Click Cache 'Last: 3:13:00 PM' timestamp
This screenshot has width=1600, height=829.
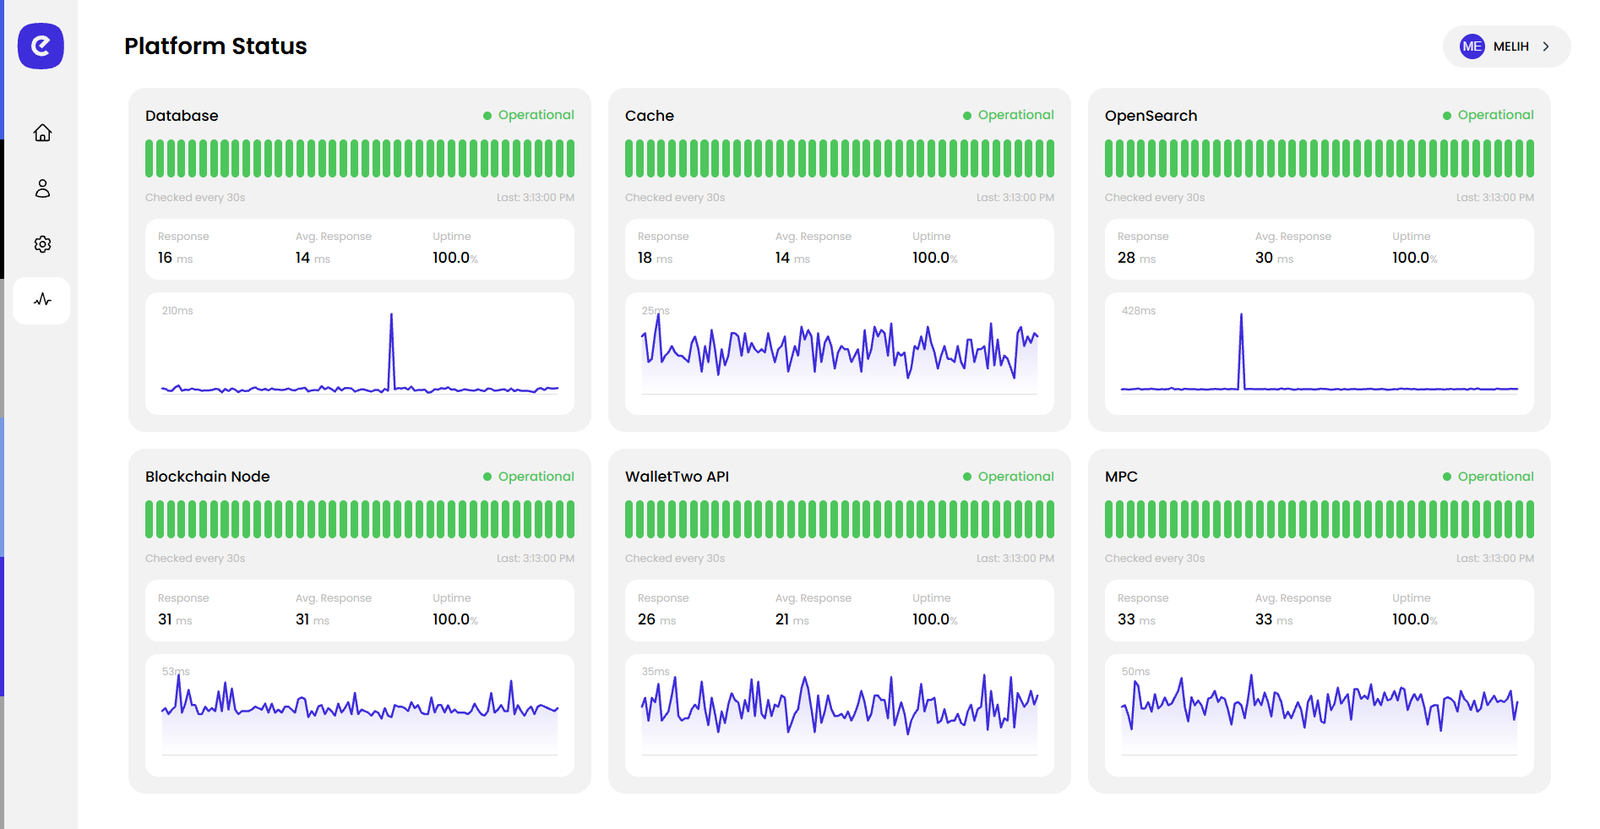[x=1015, y=198]
